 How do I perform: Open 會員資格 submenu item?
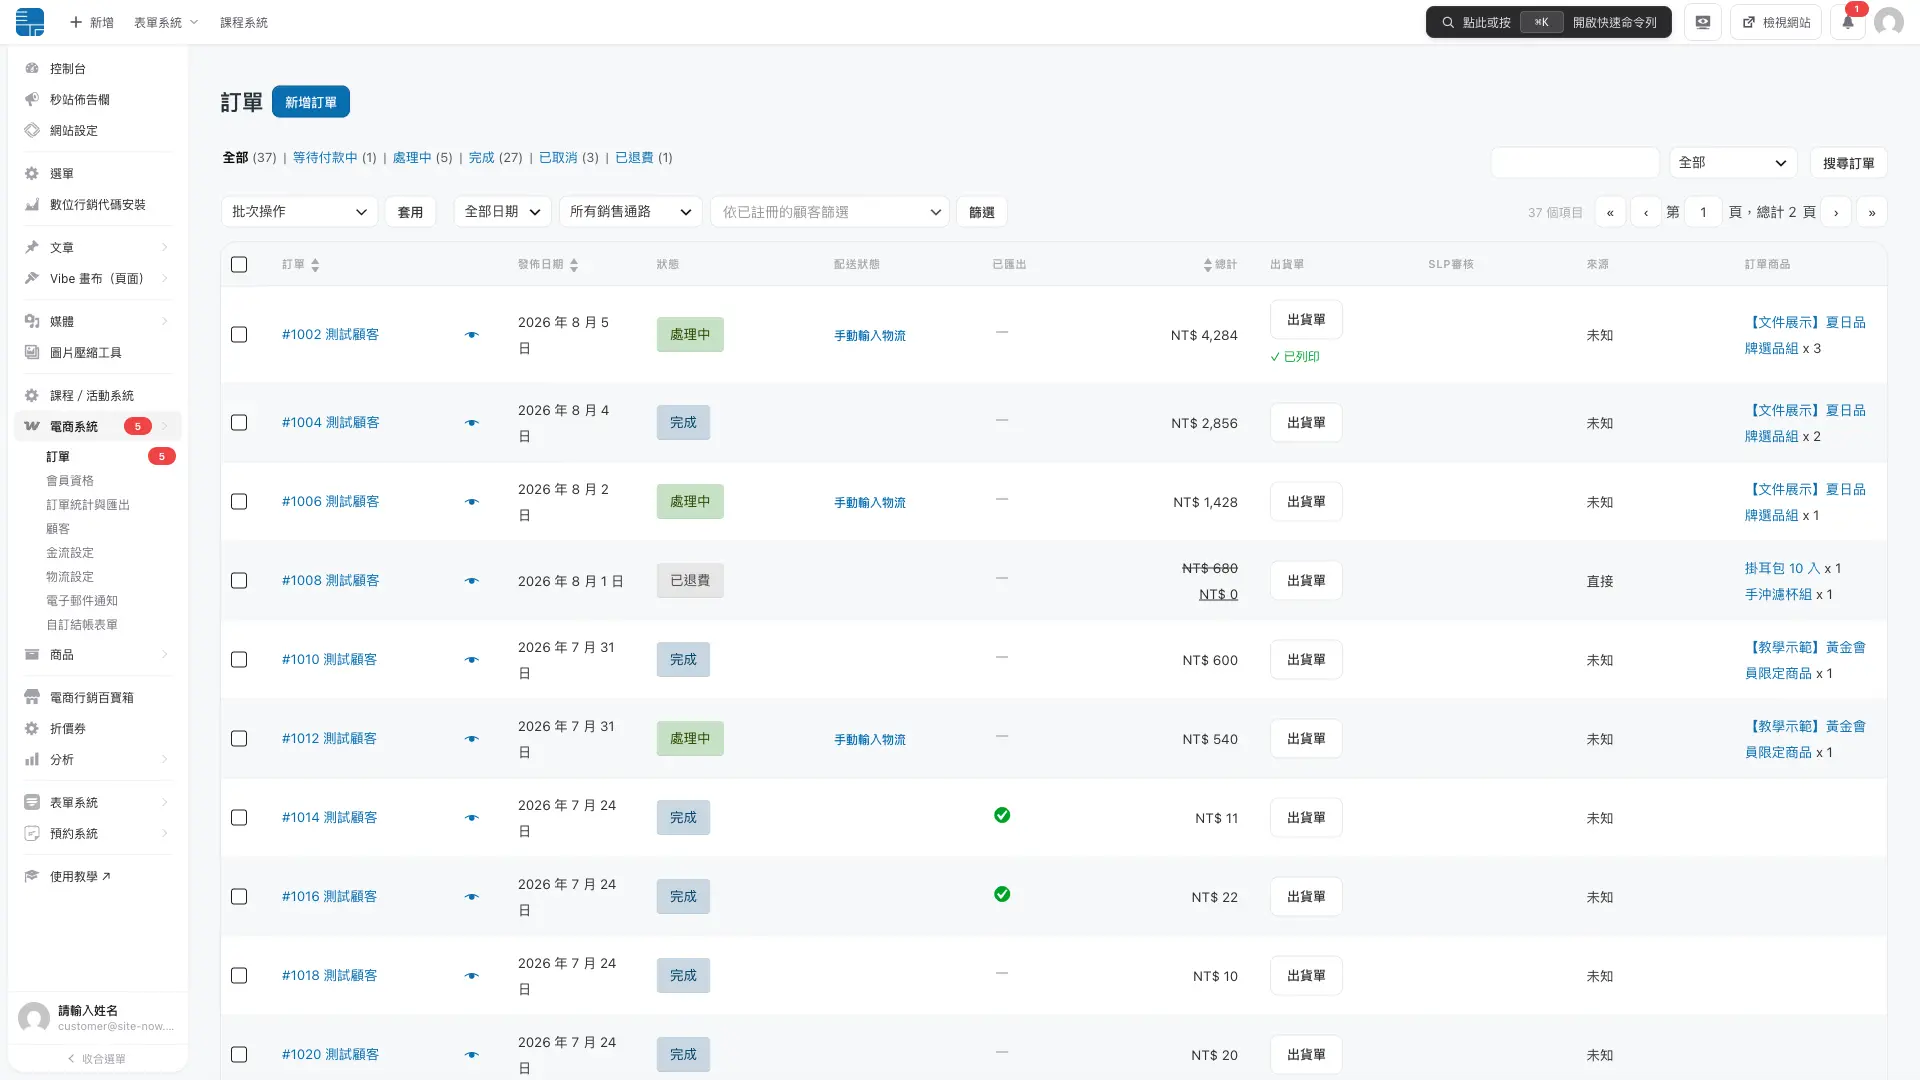pos(70,480)
